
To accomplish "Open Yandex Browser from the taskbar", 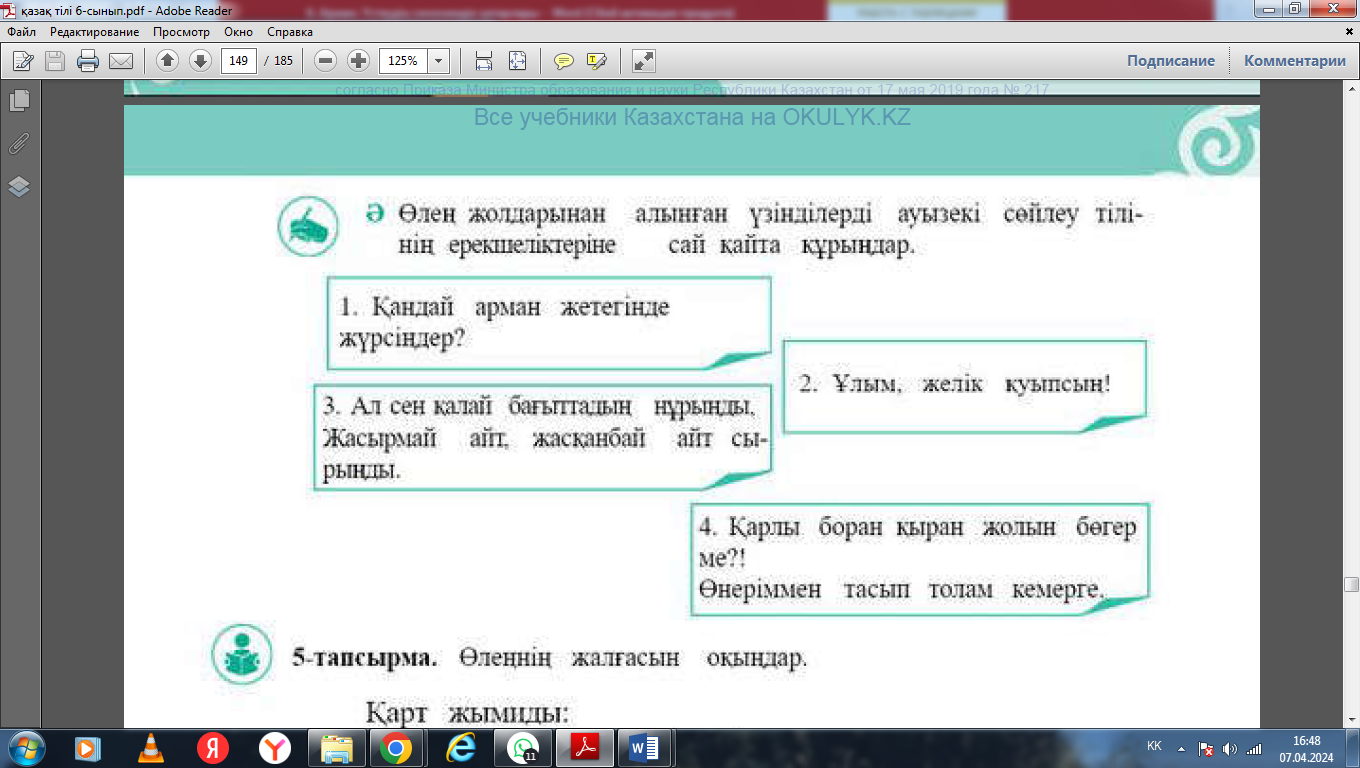I will pos(274,748).
